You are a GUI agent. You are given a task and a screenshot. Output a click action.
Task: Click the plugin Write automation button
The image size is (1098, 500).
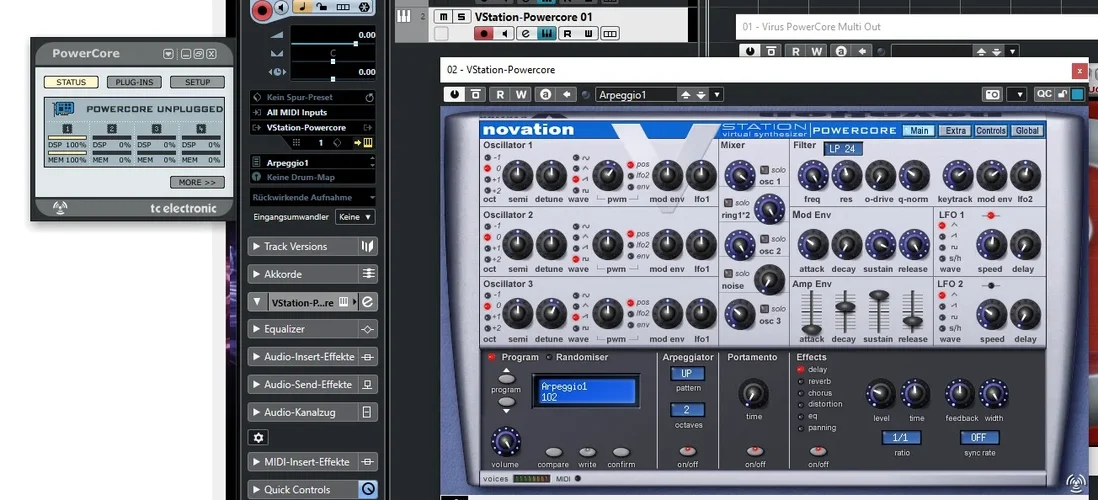pos(521,94)
